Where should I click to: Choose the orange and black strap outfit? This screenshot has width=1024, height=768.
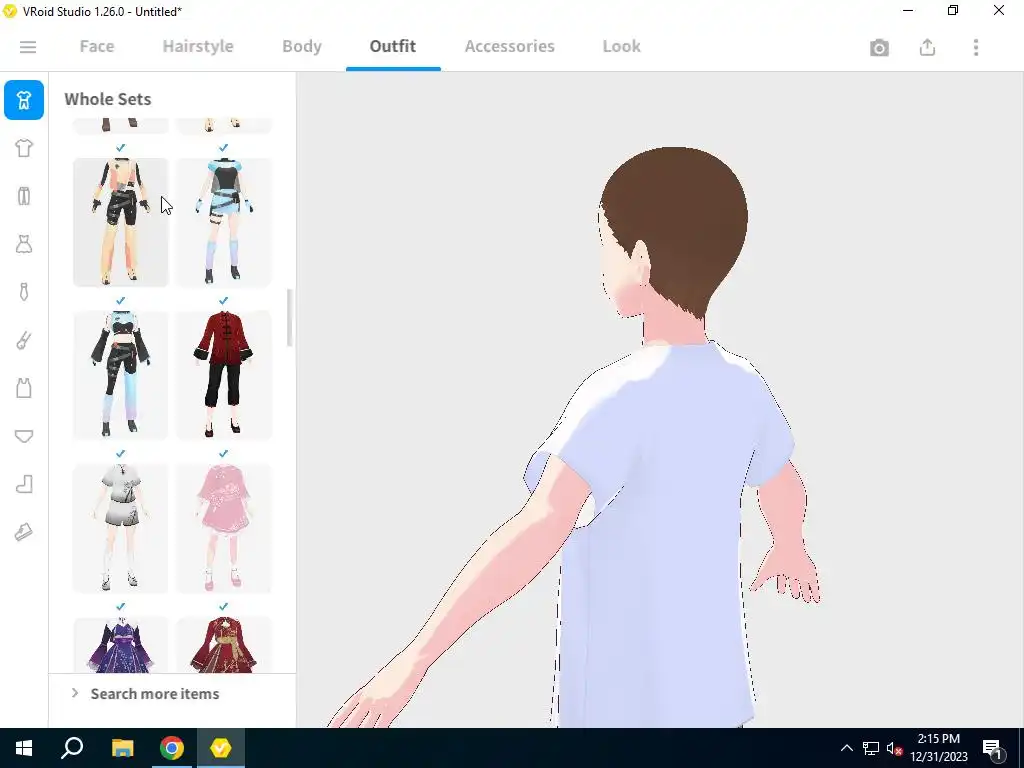coord(121,222)
